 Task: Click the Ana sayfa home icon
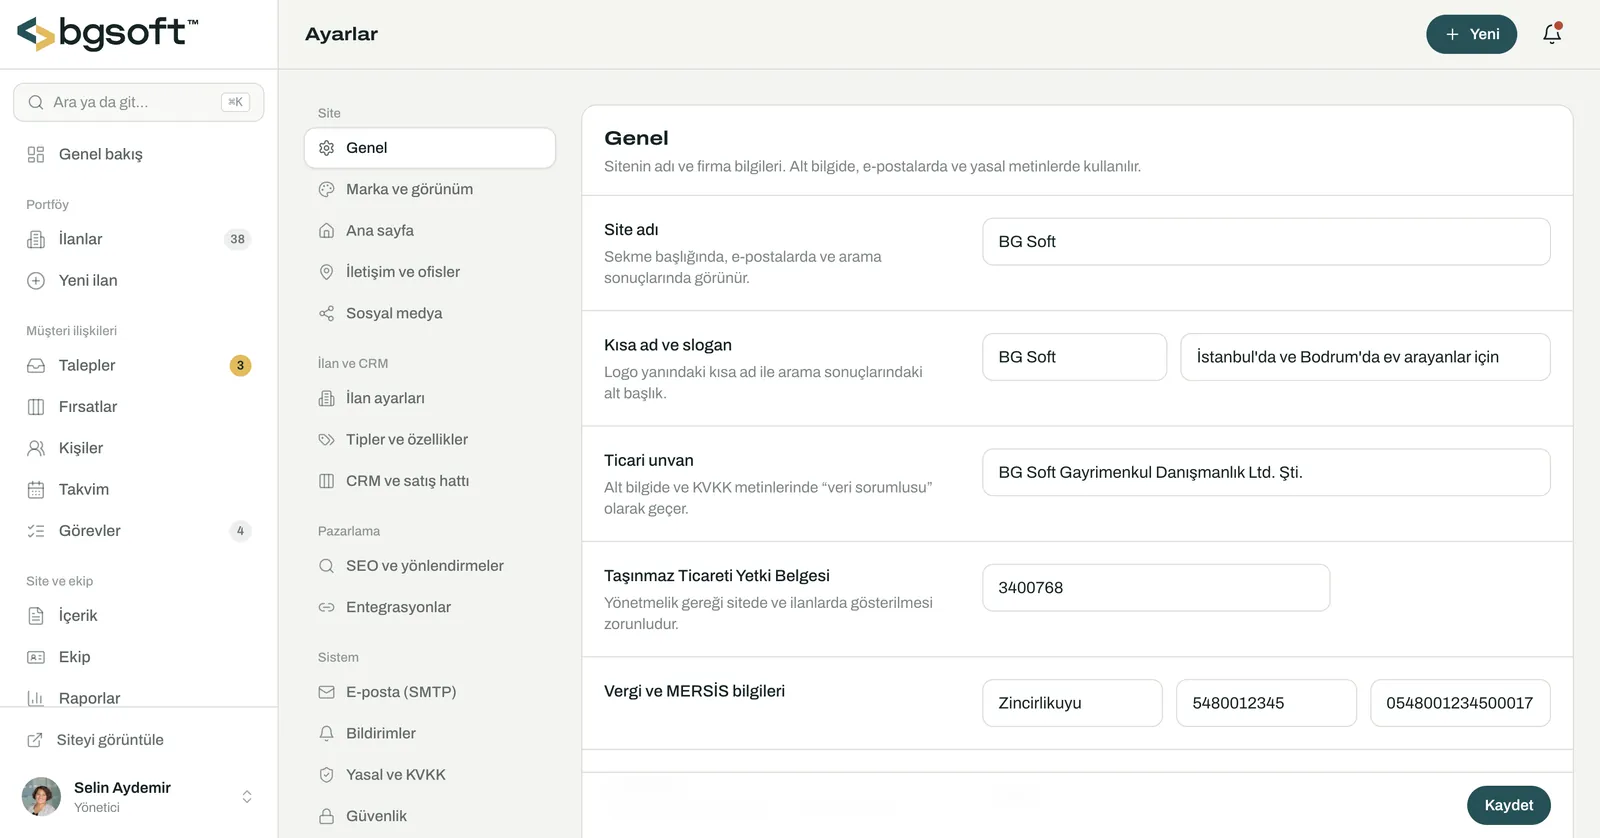(326, 231)
